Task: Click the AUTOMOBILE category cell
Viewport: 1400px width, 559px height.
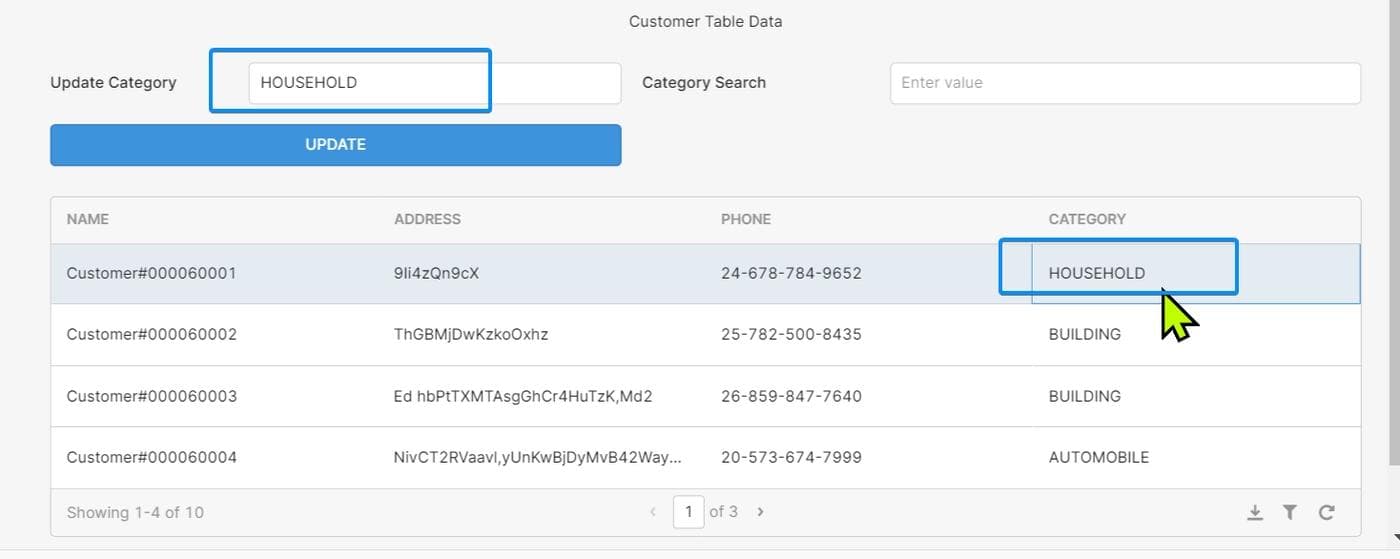Action: point(1098,457)
